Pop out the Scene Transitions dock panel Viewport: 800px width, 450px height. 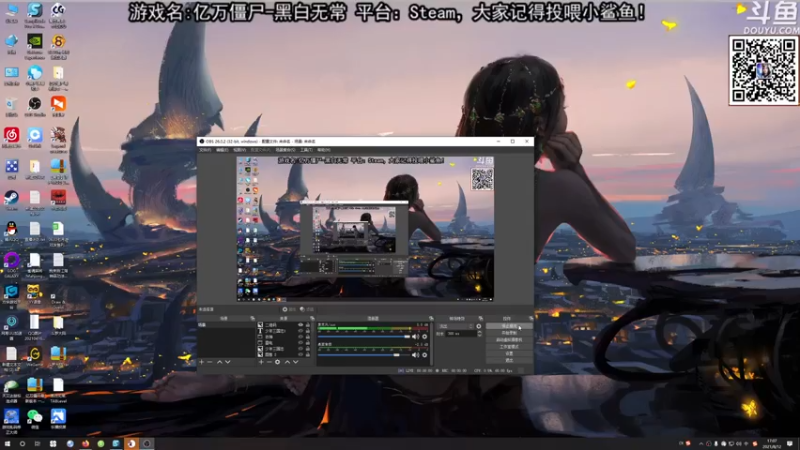[x=481, y=318]
